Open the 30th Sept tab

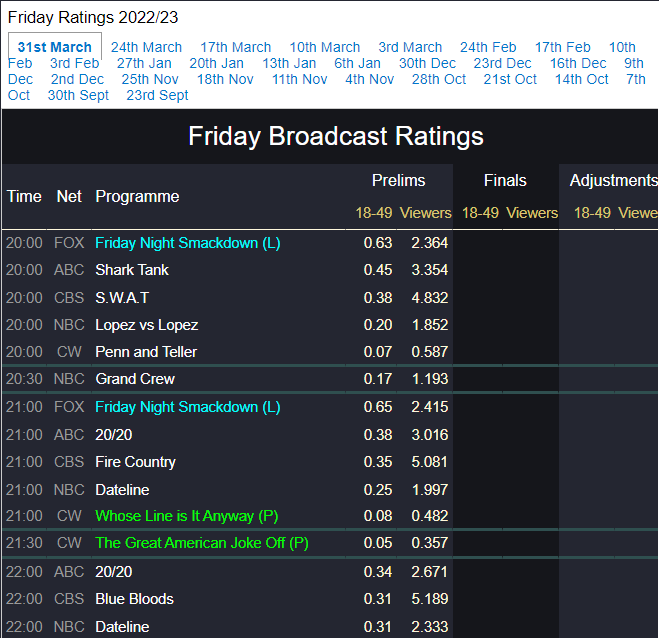(78, 95)
